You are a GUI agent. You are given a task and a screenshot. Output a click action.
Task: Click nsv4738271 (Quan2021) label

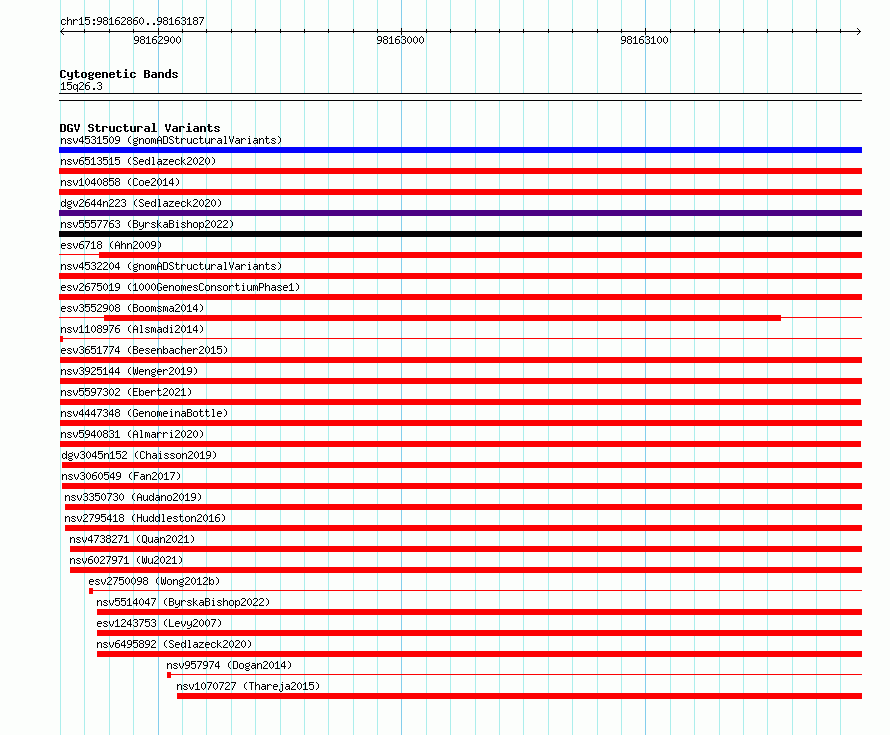click(x=132, y=539)
